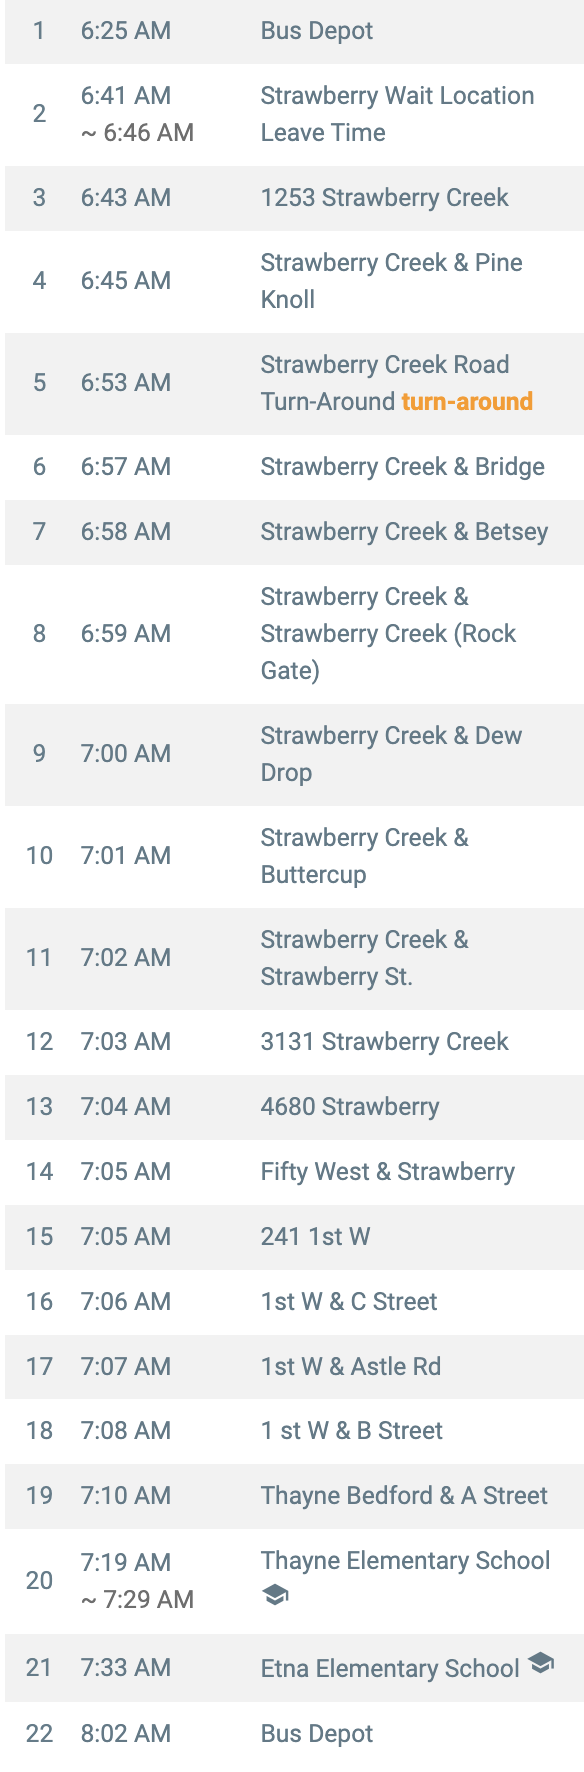584x1772 pixels.
Task: Open 3131 Strawberry Creek stop
Action: [294, 1042]
